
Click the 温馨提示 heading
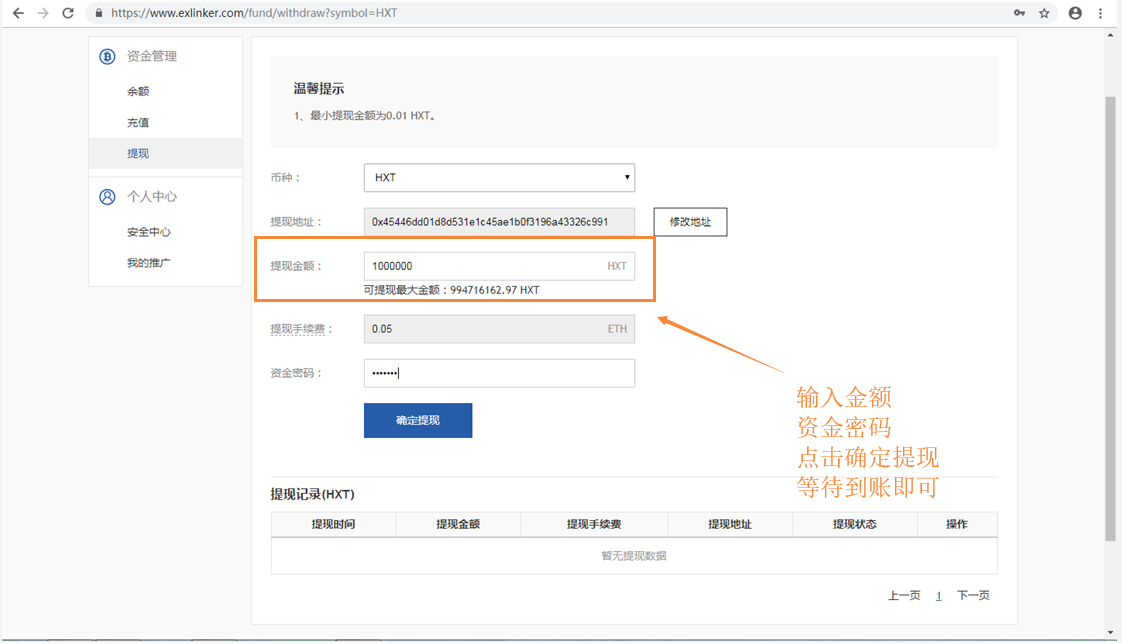(319, 89)
